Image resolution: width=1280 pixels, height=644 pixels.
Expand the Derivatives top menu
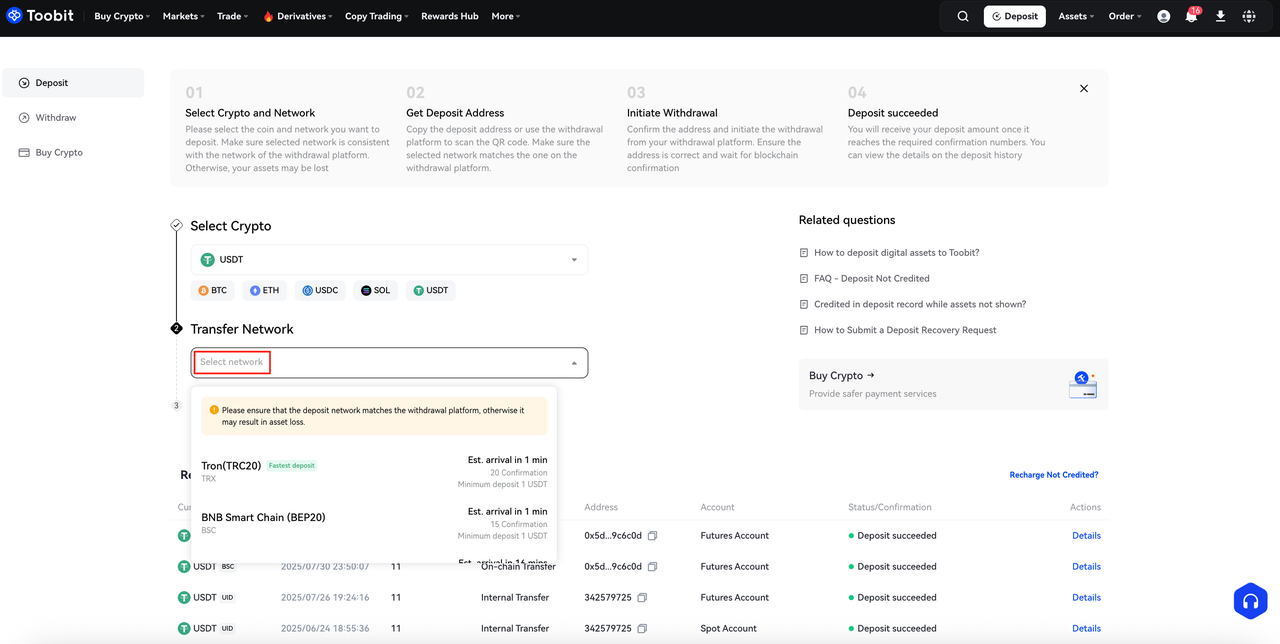click(x=298, y=16)
